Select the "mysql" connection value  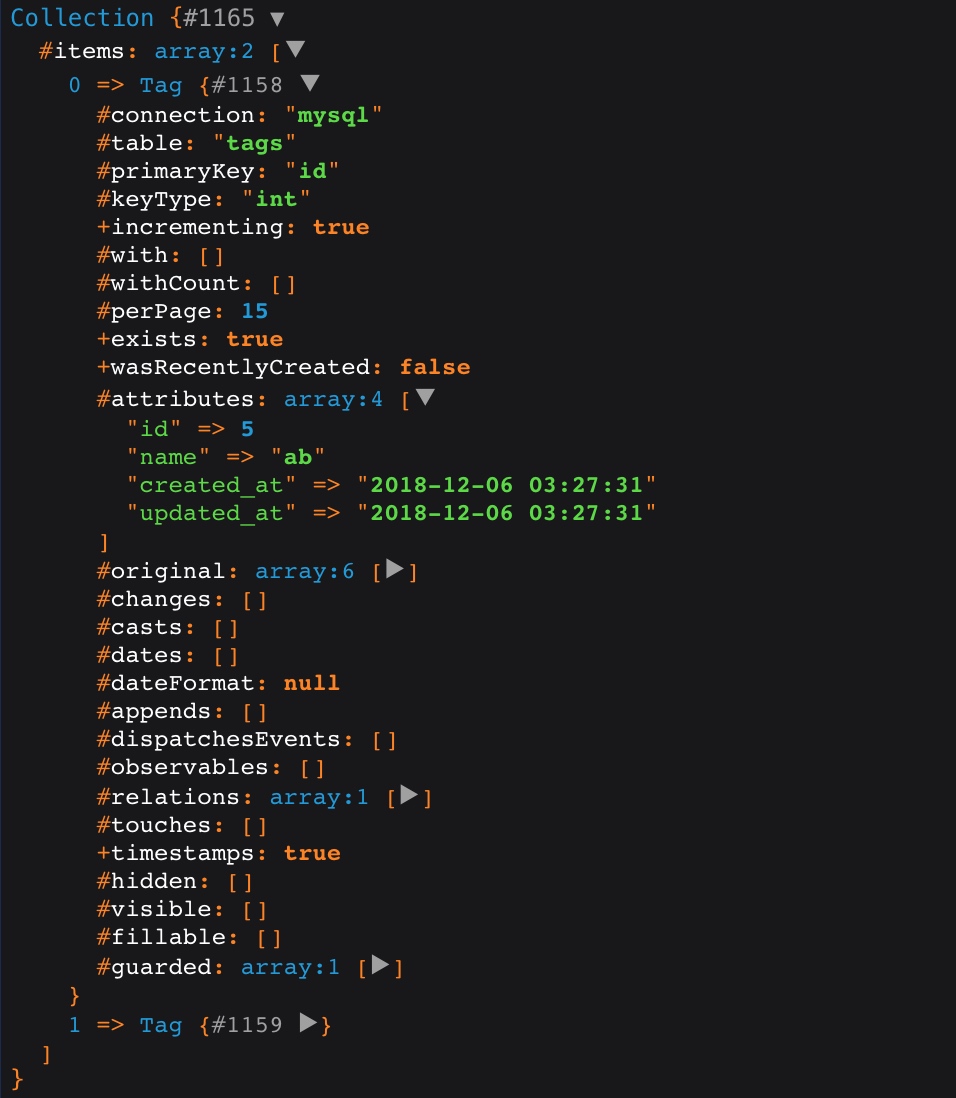[333, 115]
